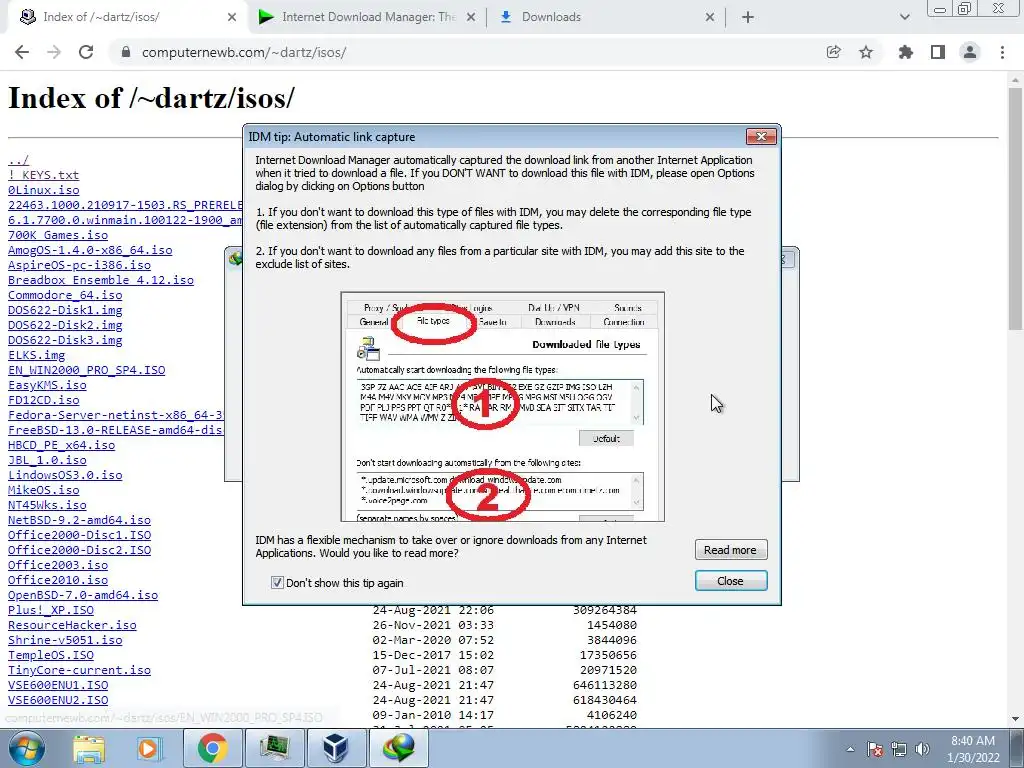
Task: Share this page via the share icon
Action: [x=833, y=52]
